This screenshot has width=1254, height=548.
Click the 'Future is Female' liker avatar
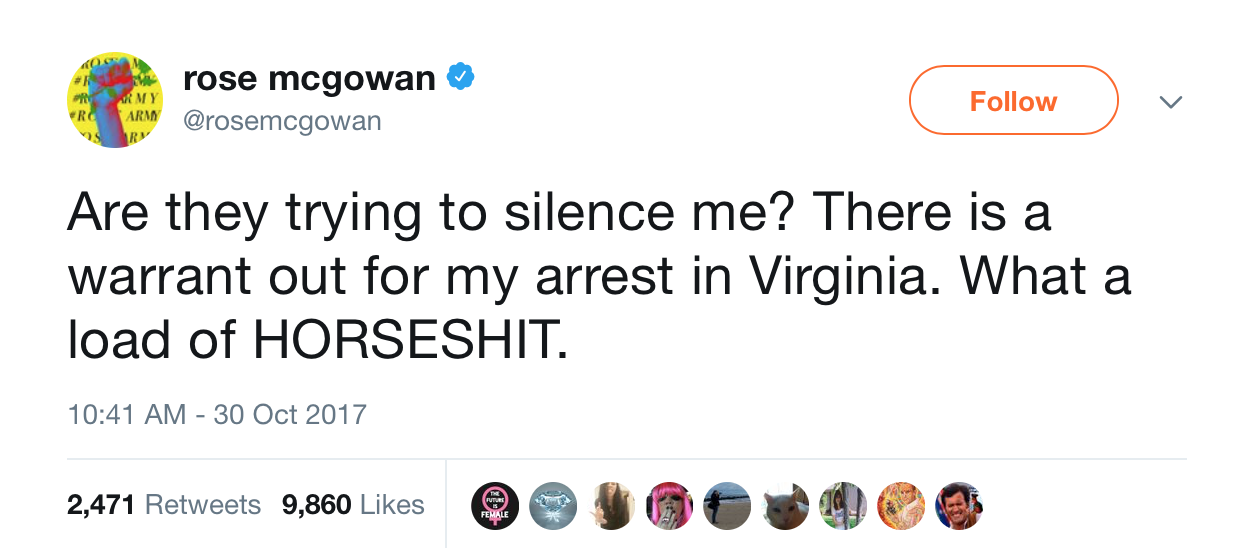click(x=495, y=505)
